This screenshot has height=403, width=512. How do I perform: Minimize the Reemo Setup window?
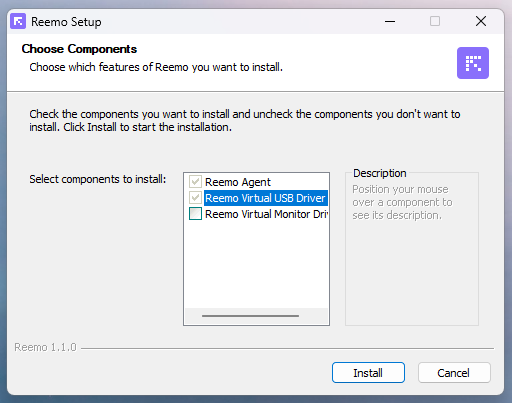[x=390, y=21]
